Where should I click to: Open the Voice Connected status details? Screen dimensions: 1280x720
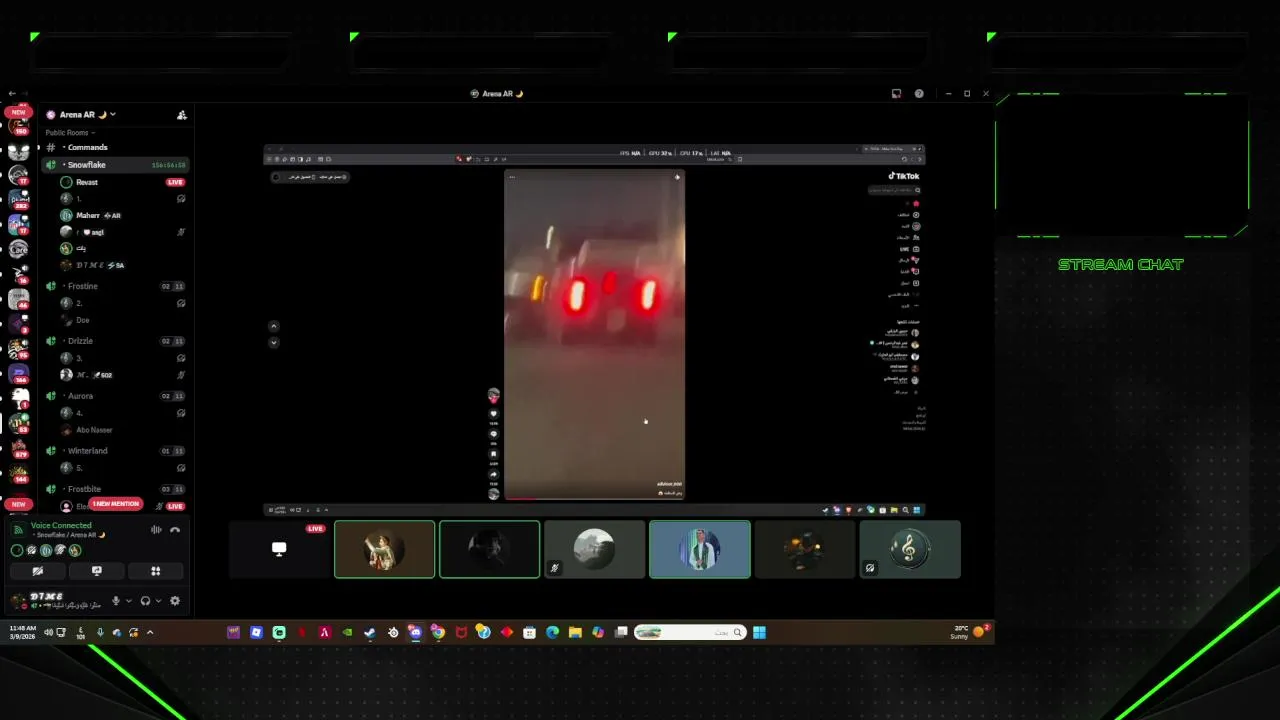61,525
